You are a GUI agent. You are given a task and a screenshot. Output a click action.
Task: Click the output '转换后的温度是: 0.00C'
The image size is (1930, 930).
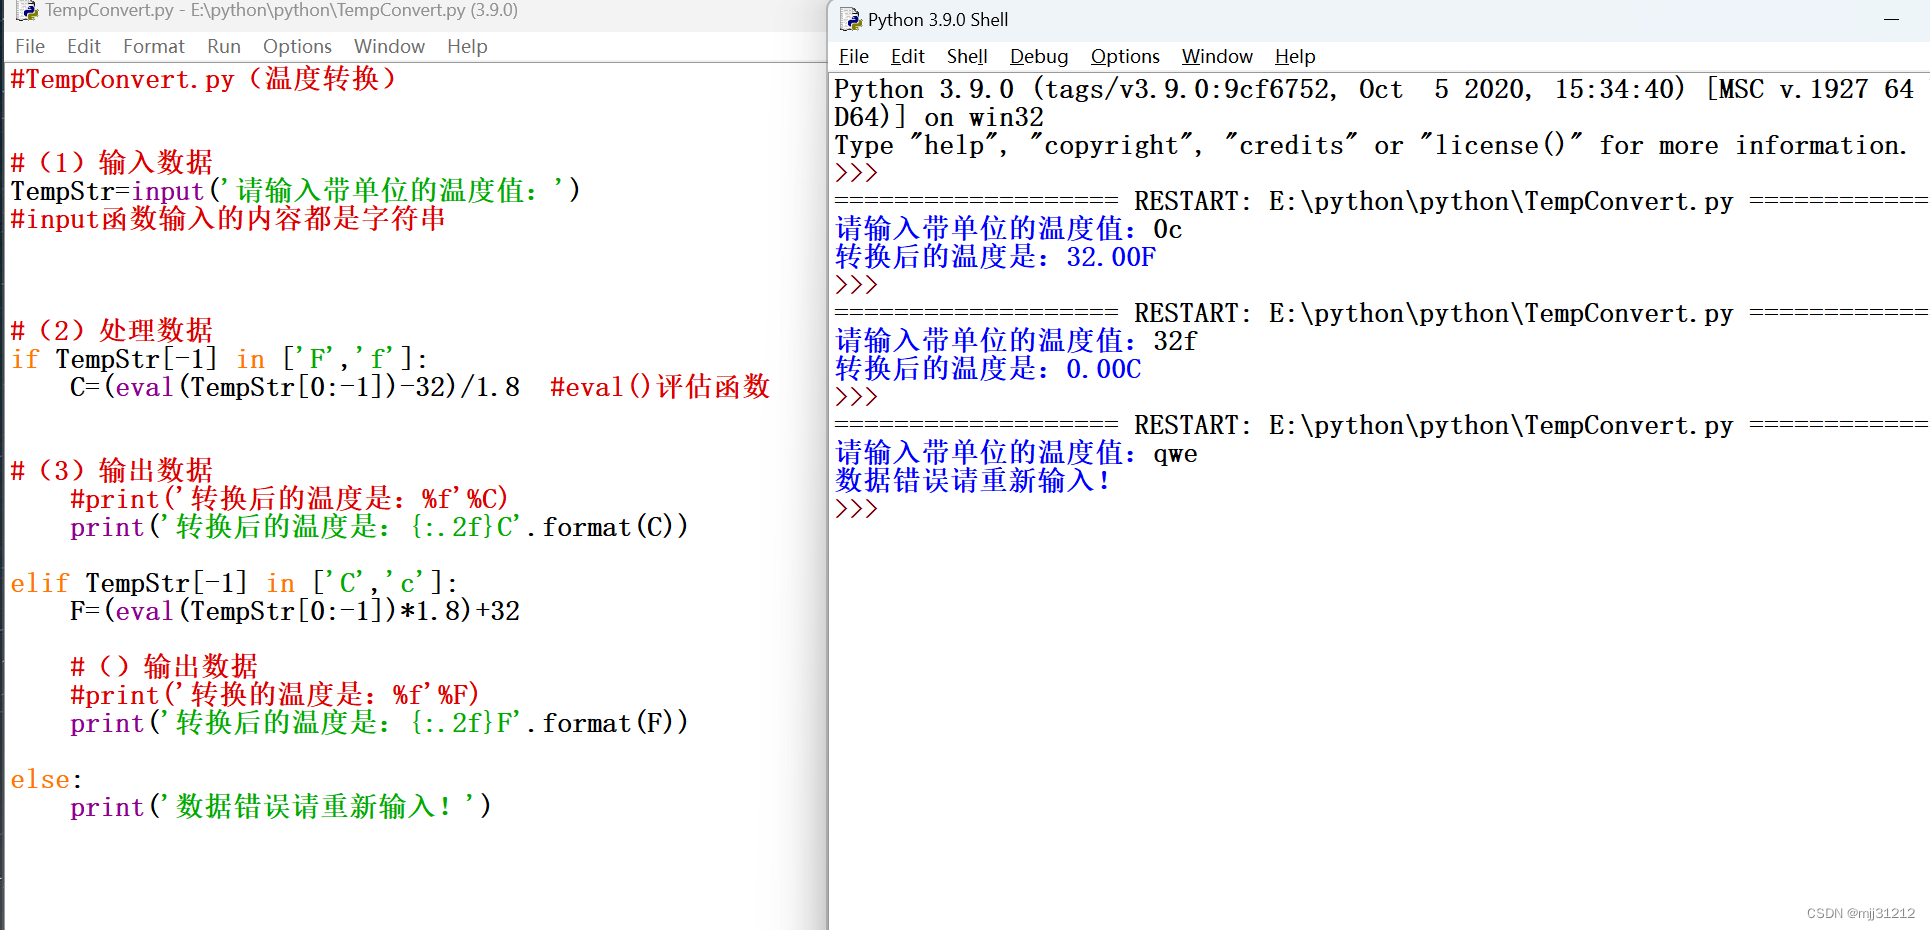click(x=988, y=369)
